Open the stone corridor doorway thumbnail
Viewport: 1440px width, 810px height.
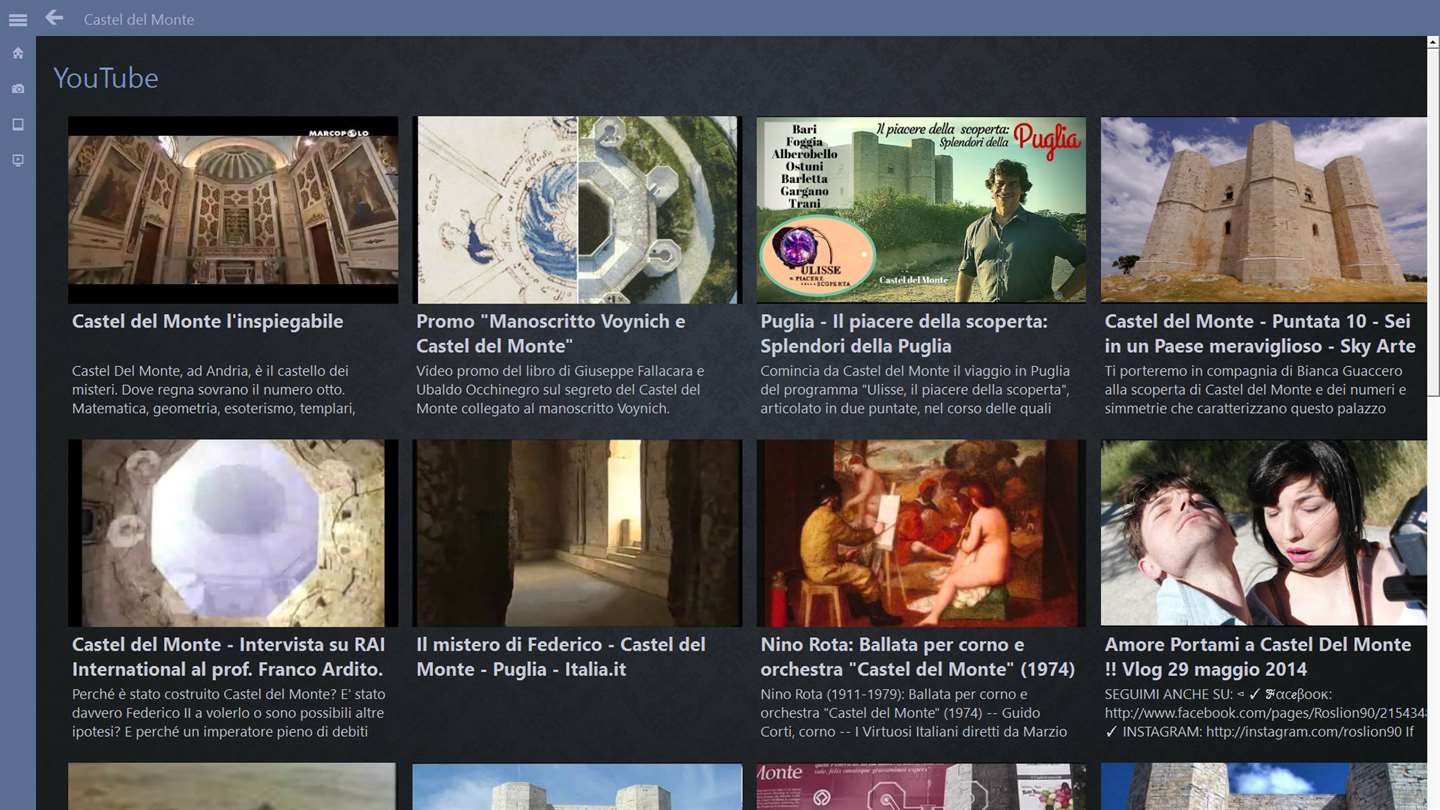click(577, 533)
